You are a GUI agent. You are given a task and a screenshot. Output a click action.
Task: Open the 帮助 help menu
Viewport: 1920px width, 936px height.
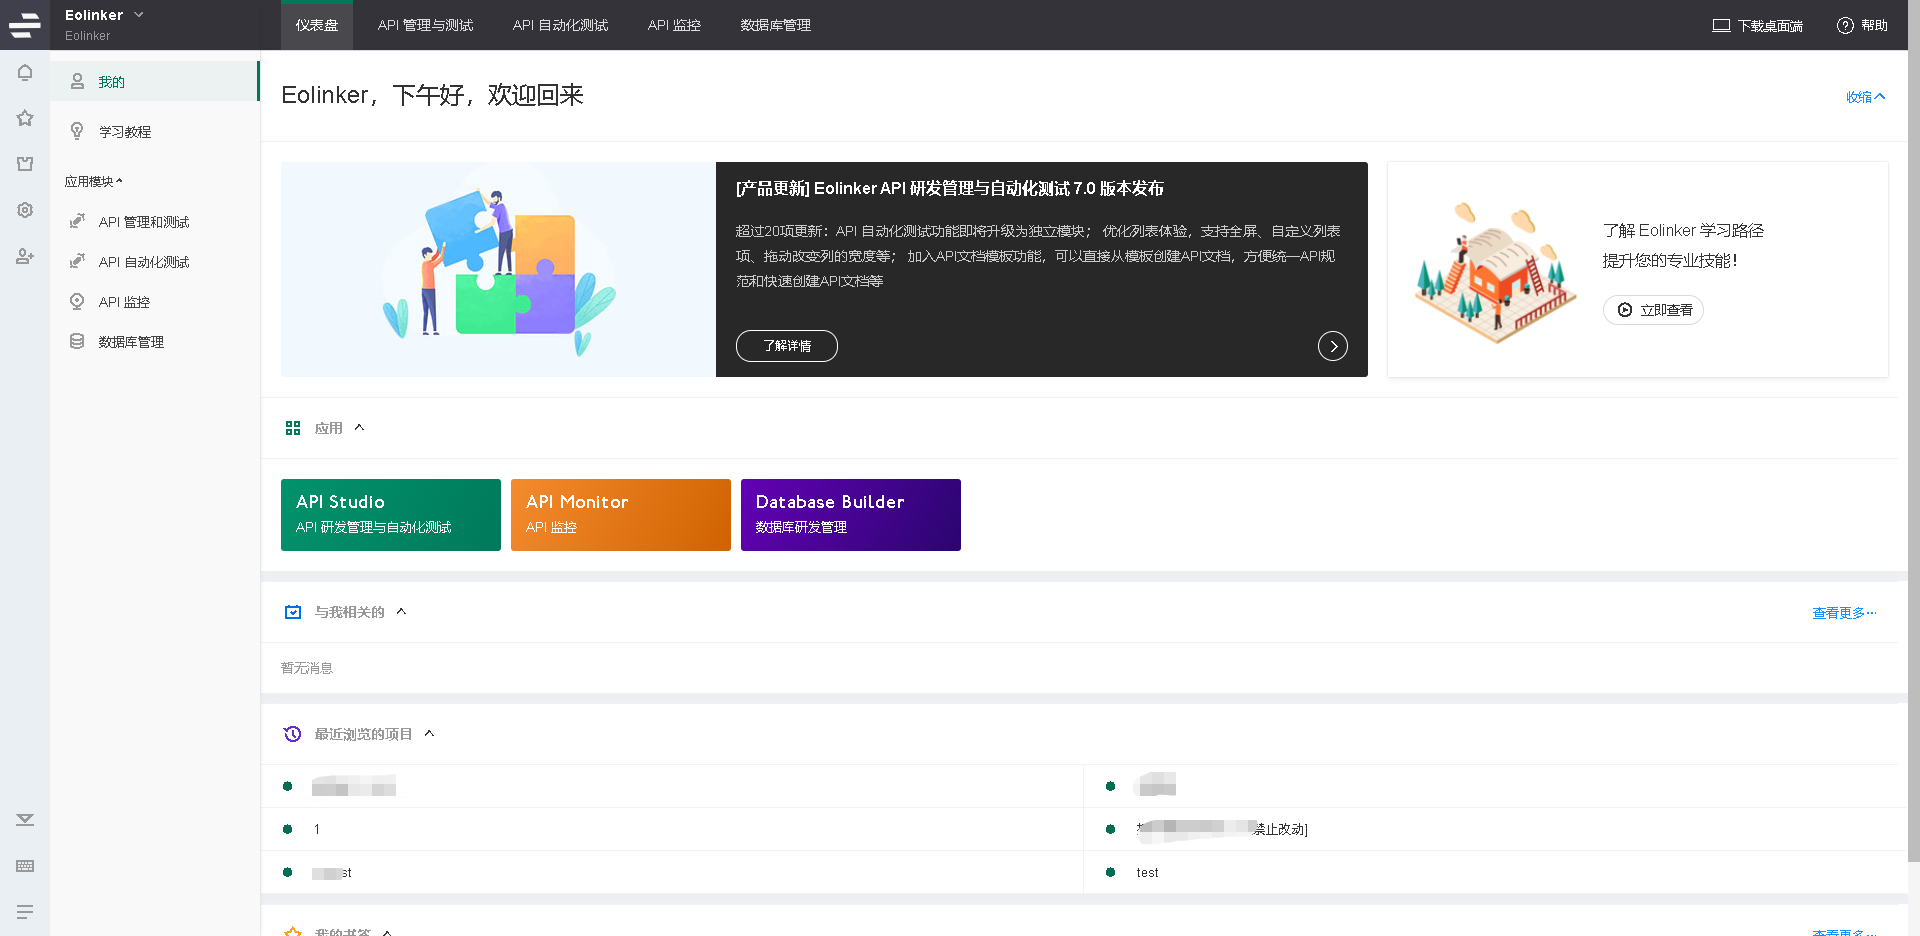tap(1862, 26)
